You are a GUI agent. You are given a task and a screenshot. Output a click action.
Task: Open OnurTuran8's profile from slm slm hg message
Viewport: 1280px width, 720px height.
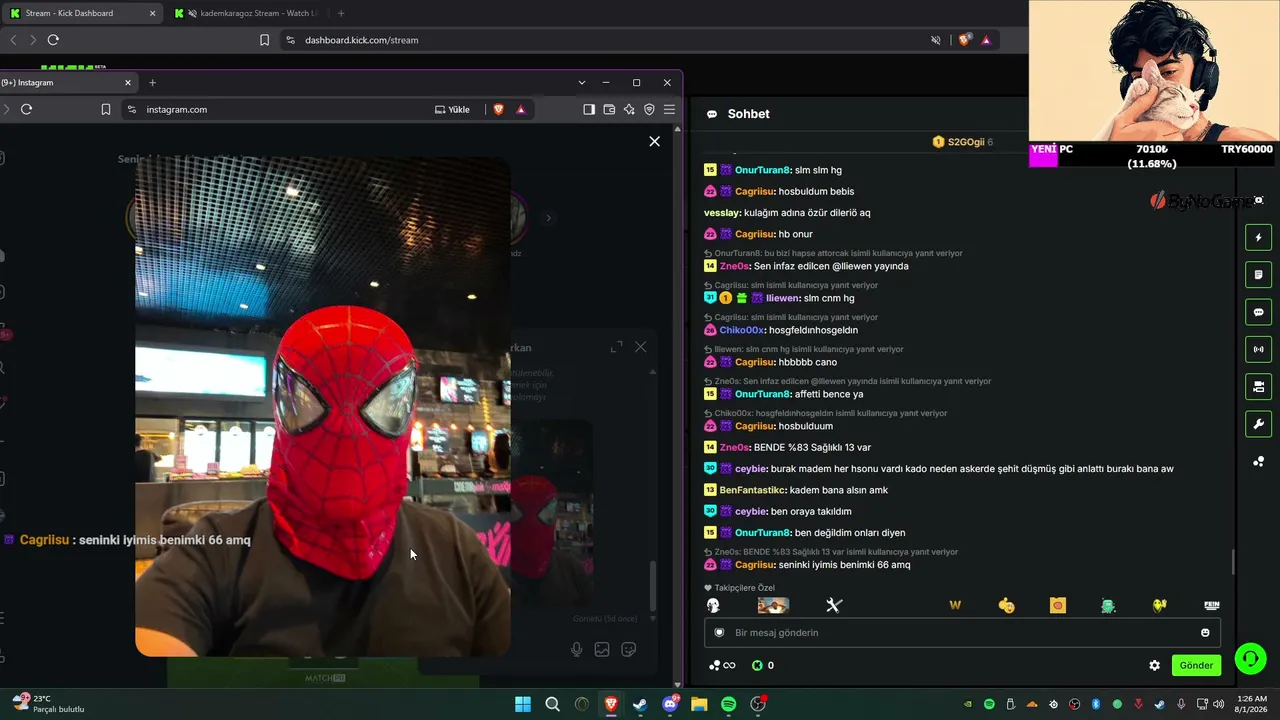(x=762, y=170)
